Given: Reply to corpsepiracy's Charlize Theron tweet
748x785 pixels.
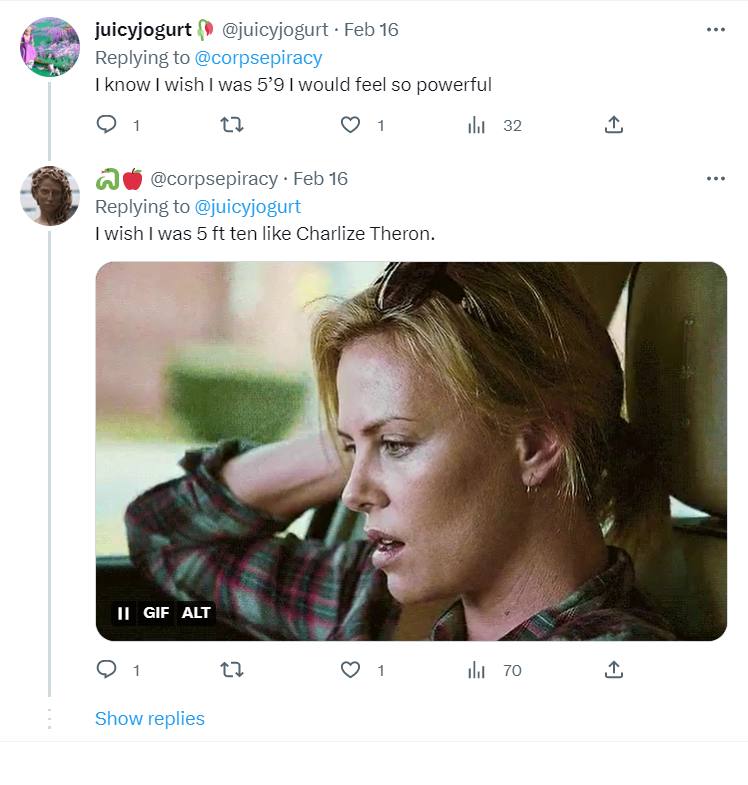Looking at the screenshot, I should pyautogui.click(x=106, y=669).
